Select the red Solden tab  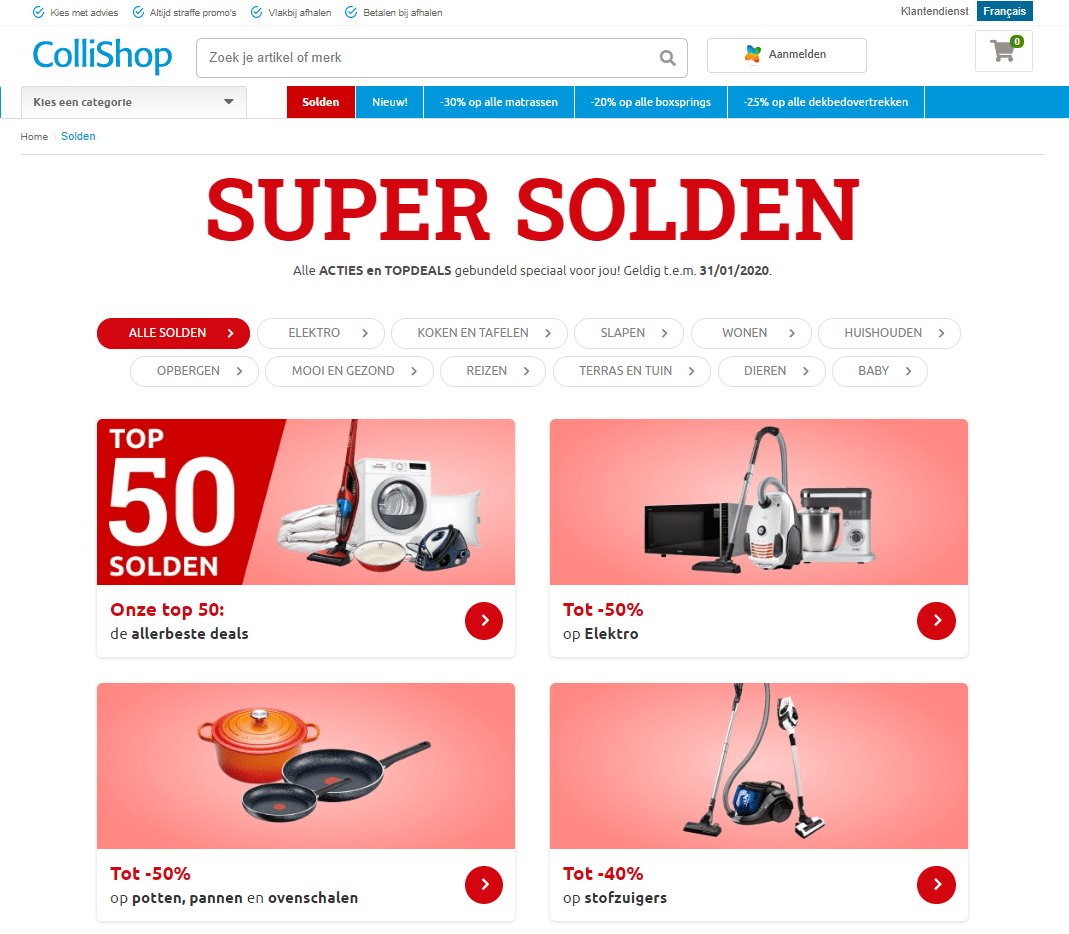click(320, 102)
